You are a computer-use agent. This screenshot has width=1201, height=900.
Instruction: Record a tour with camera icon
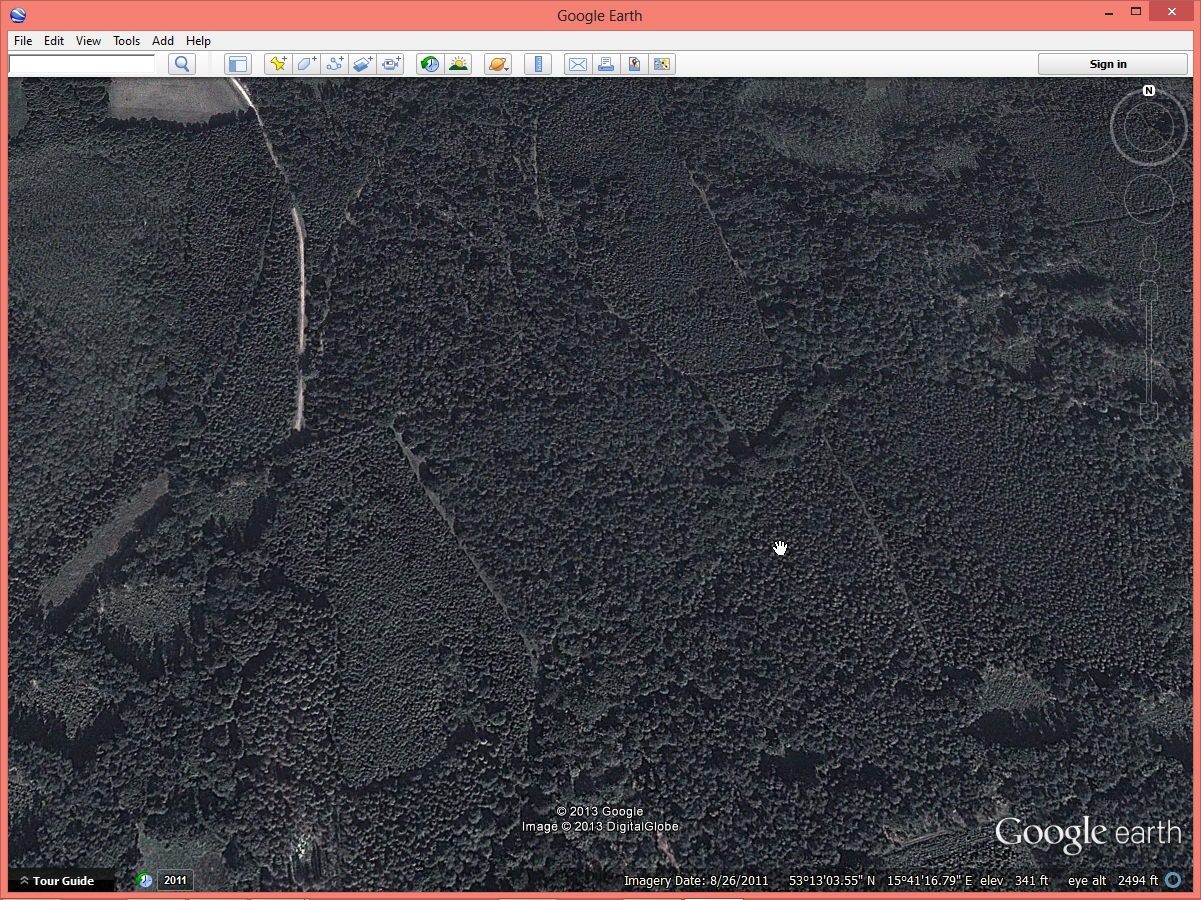pos(390,64)
